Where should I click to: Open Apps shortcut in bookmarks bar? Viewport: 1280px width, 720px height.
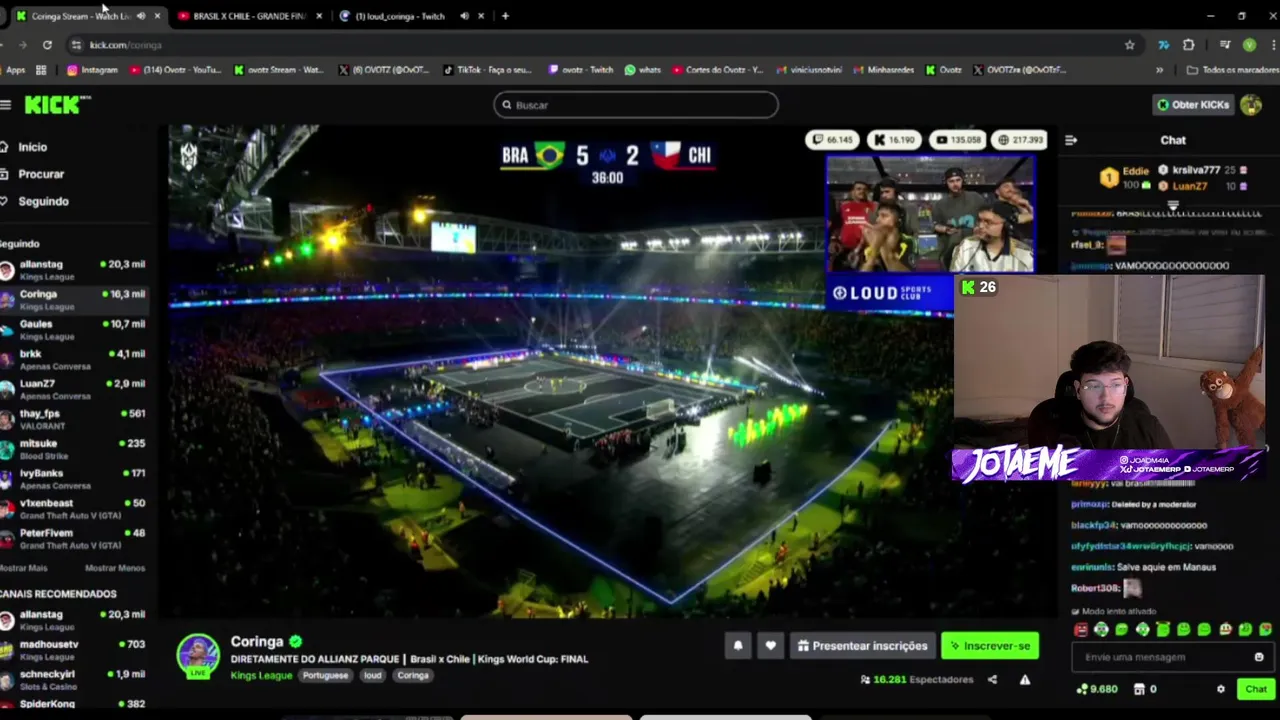pos(15,70)
